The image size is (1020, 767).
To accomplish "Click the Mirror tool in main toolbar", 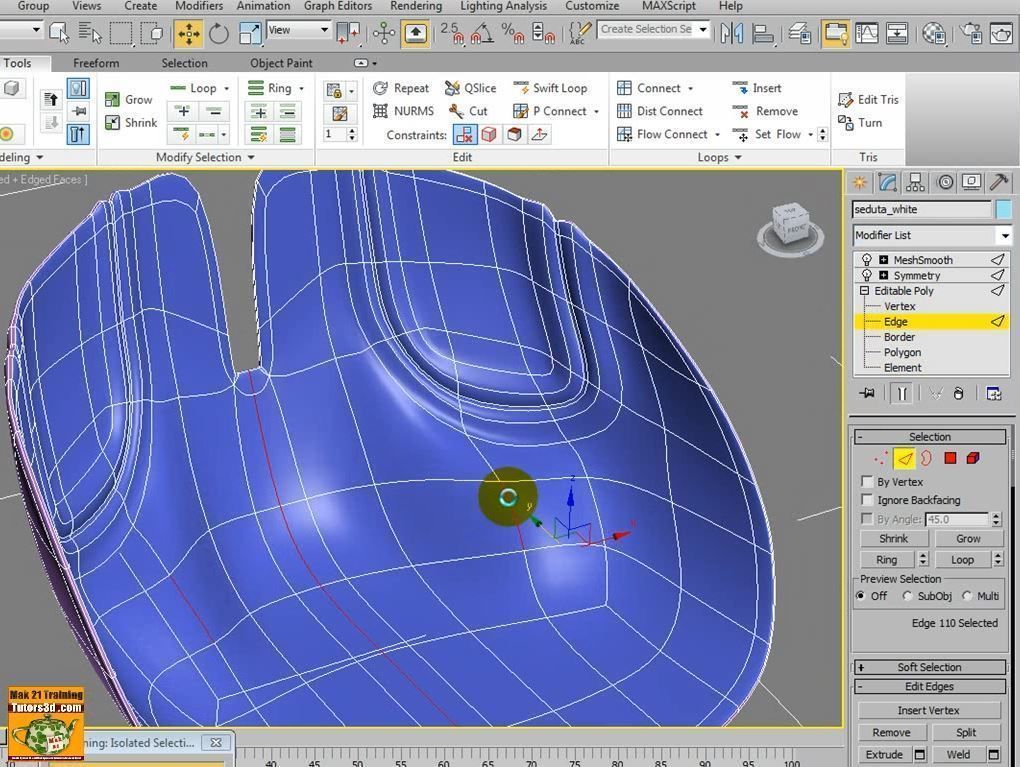I will coord(732,33).
